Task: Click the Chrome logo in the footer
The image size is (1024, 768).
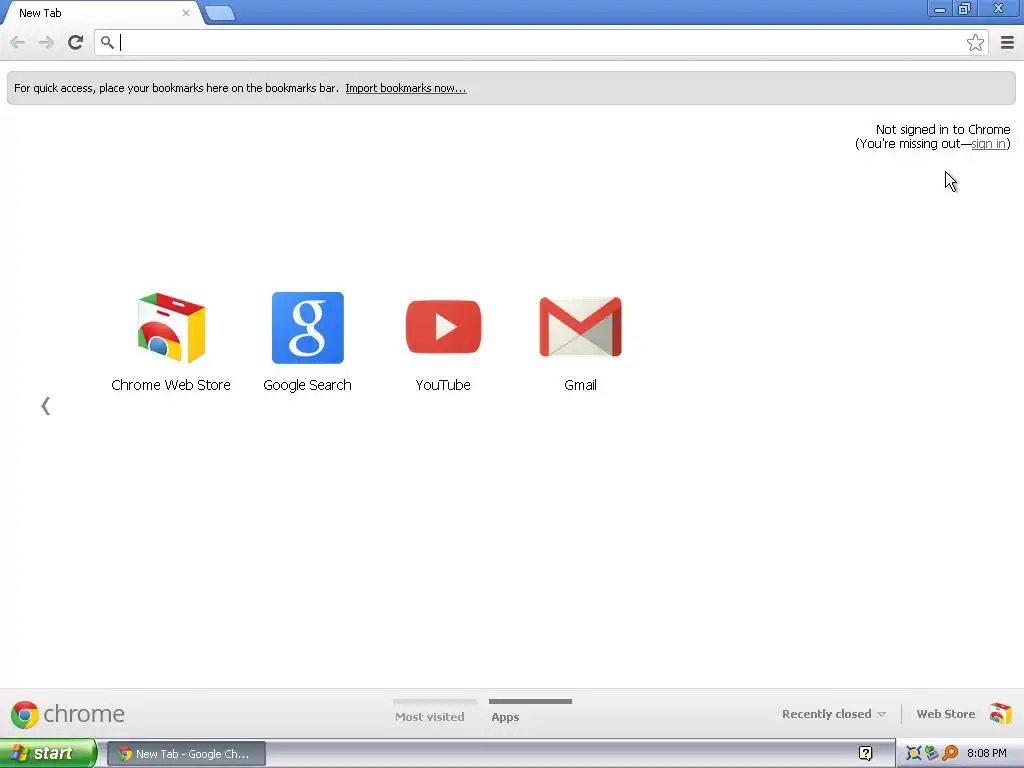Action: pyautogui.click(x=25, y=714)
